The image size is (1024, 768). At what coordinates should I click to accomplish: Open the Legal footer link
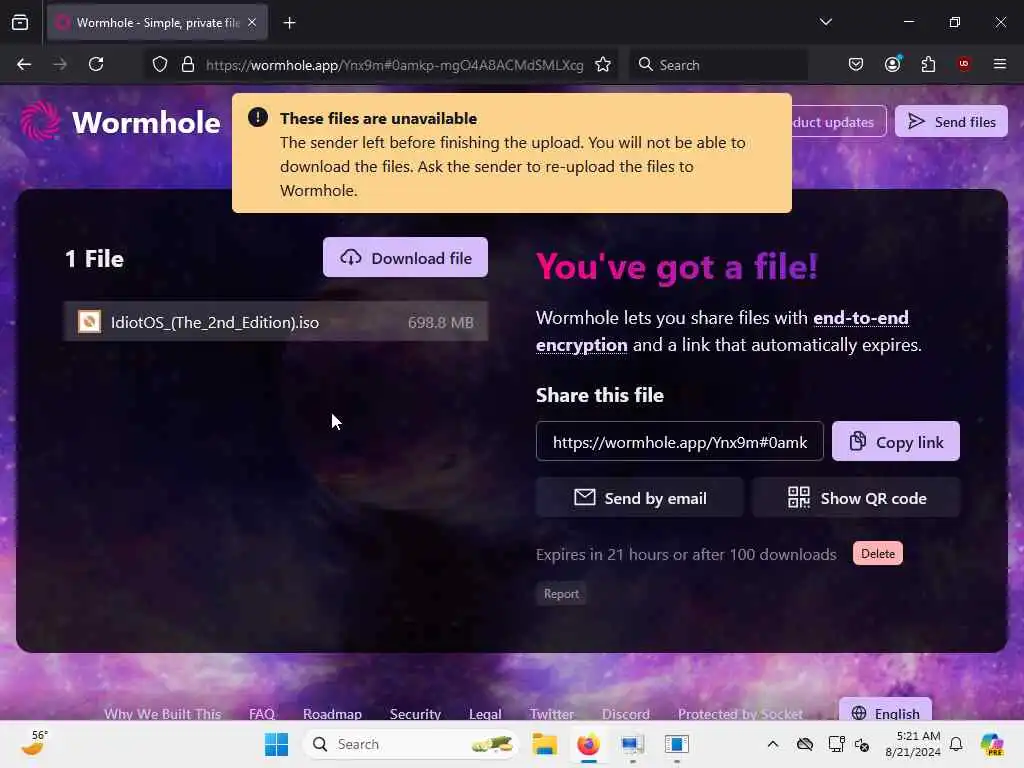485,713
